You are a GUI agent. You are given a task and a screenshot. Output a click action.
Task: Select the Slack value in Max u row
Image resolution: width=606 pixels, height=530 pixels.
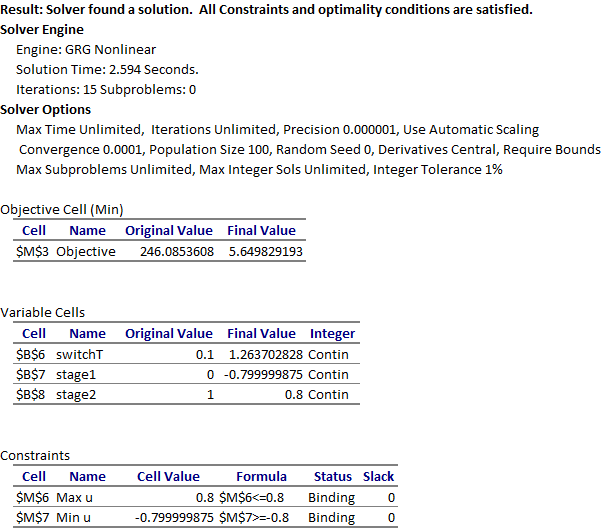pos(391,498)
